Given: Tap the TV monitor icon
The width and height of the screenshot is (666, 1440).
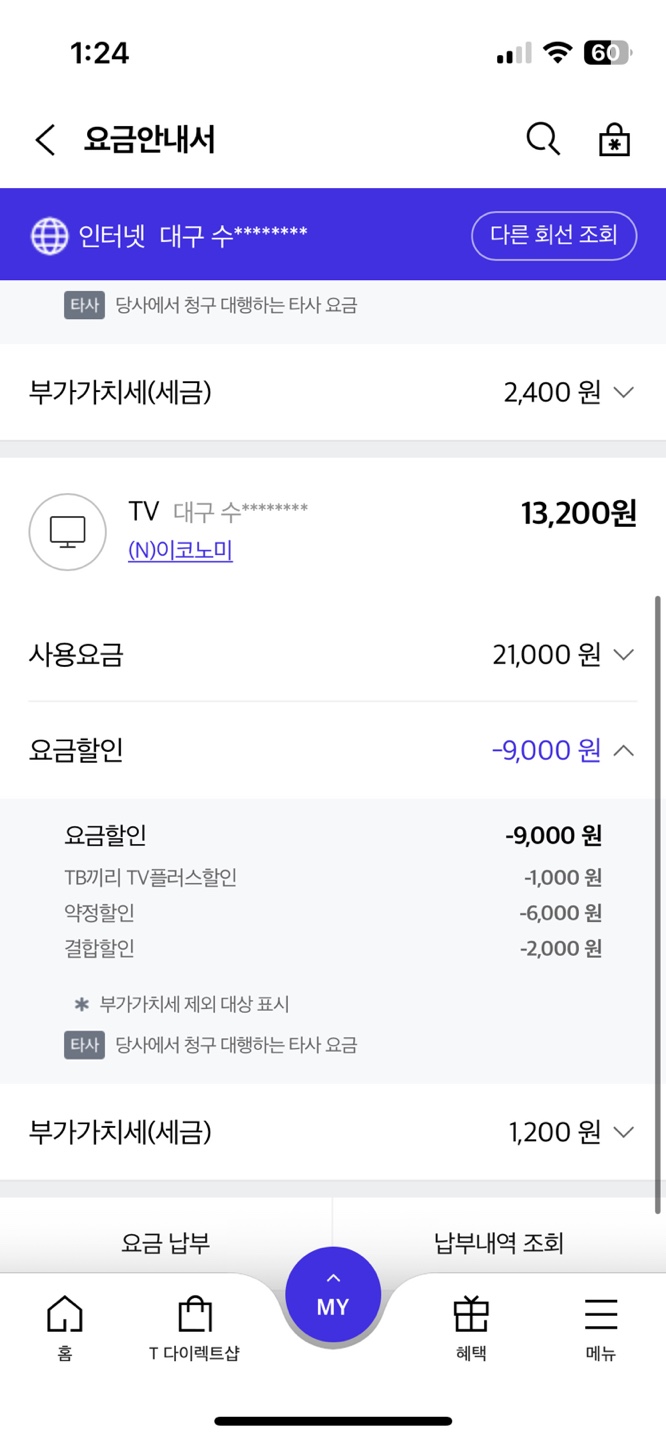Looking at the screenshot, I should (x=67, y=531).
